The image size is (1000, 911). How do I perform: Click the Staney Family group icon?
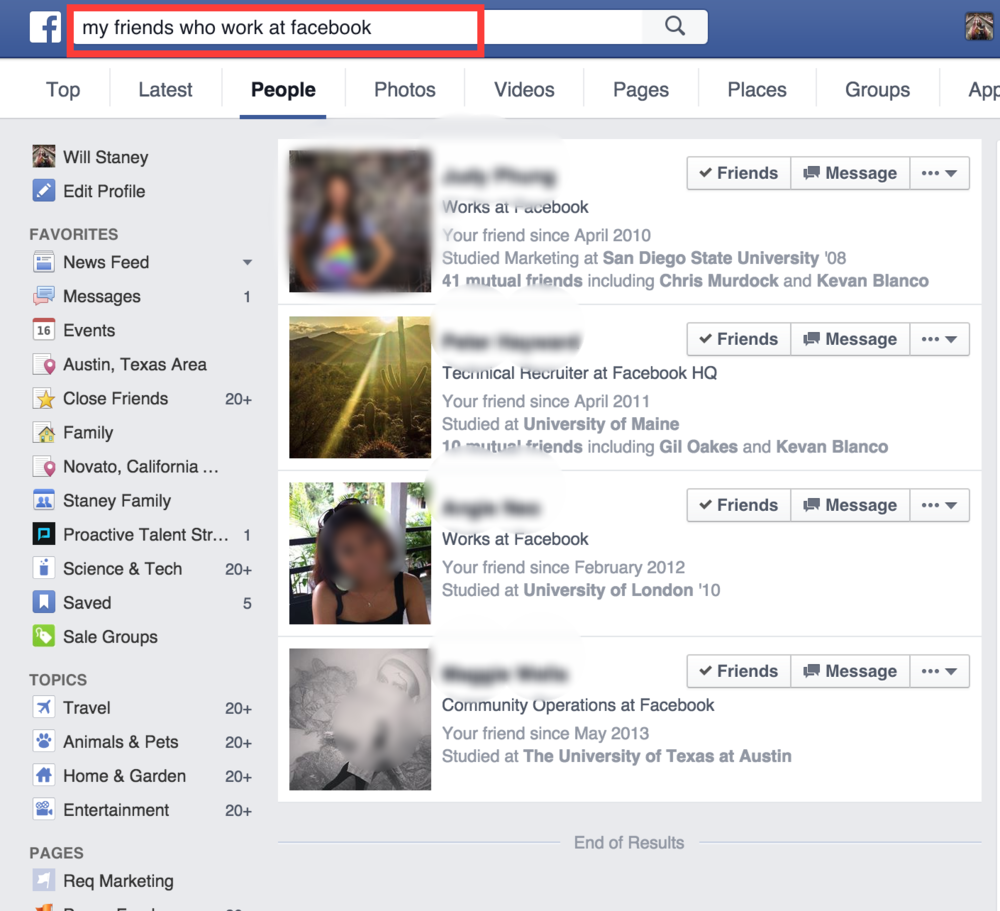click(44, 500)
